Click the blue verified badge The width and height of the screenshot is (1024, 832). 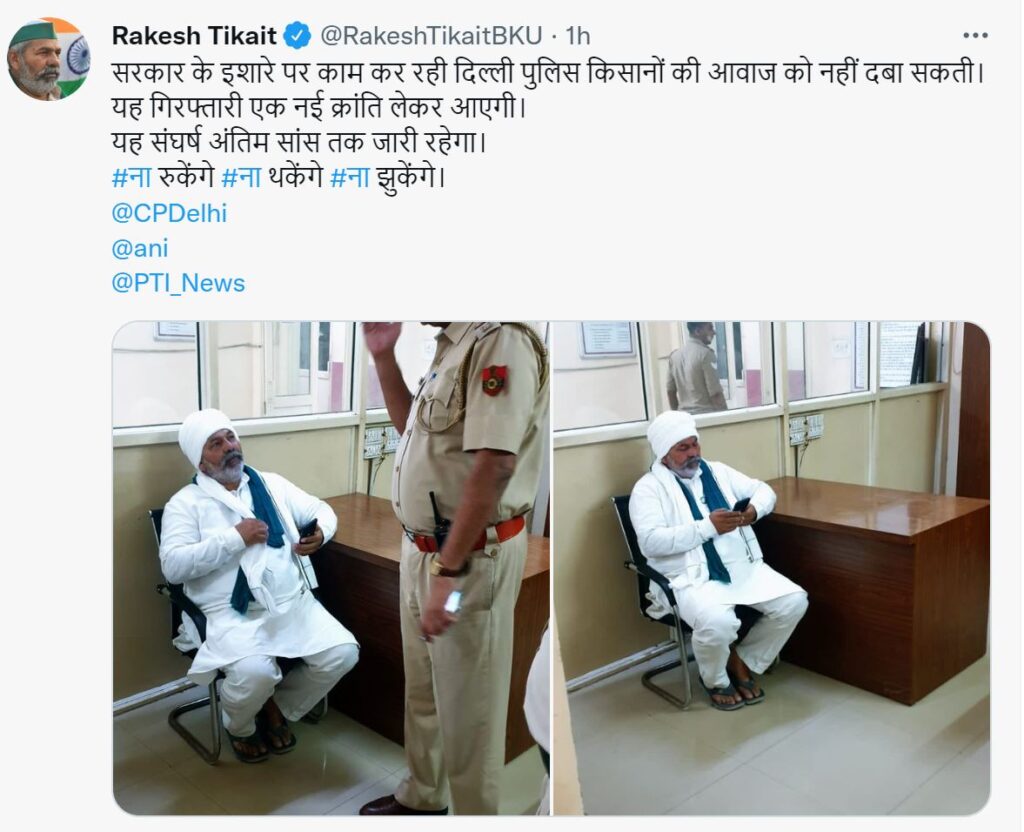click(x=297, y=35)
